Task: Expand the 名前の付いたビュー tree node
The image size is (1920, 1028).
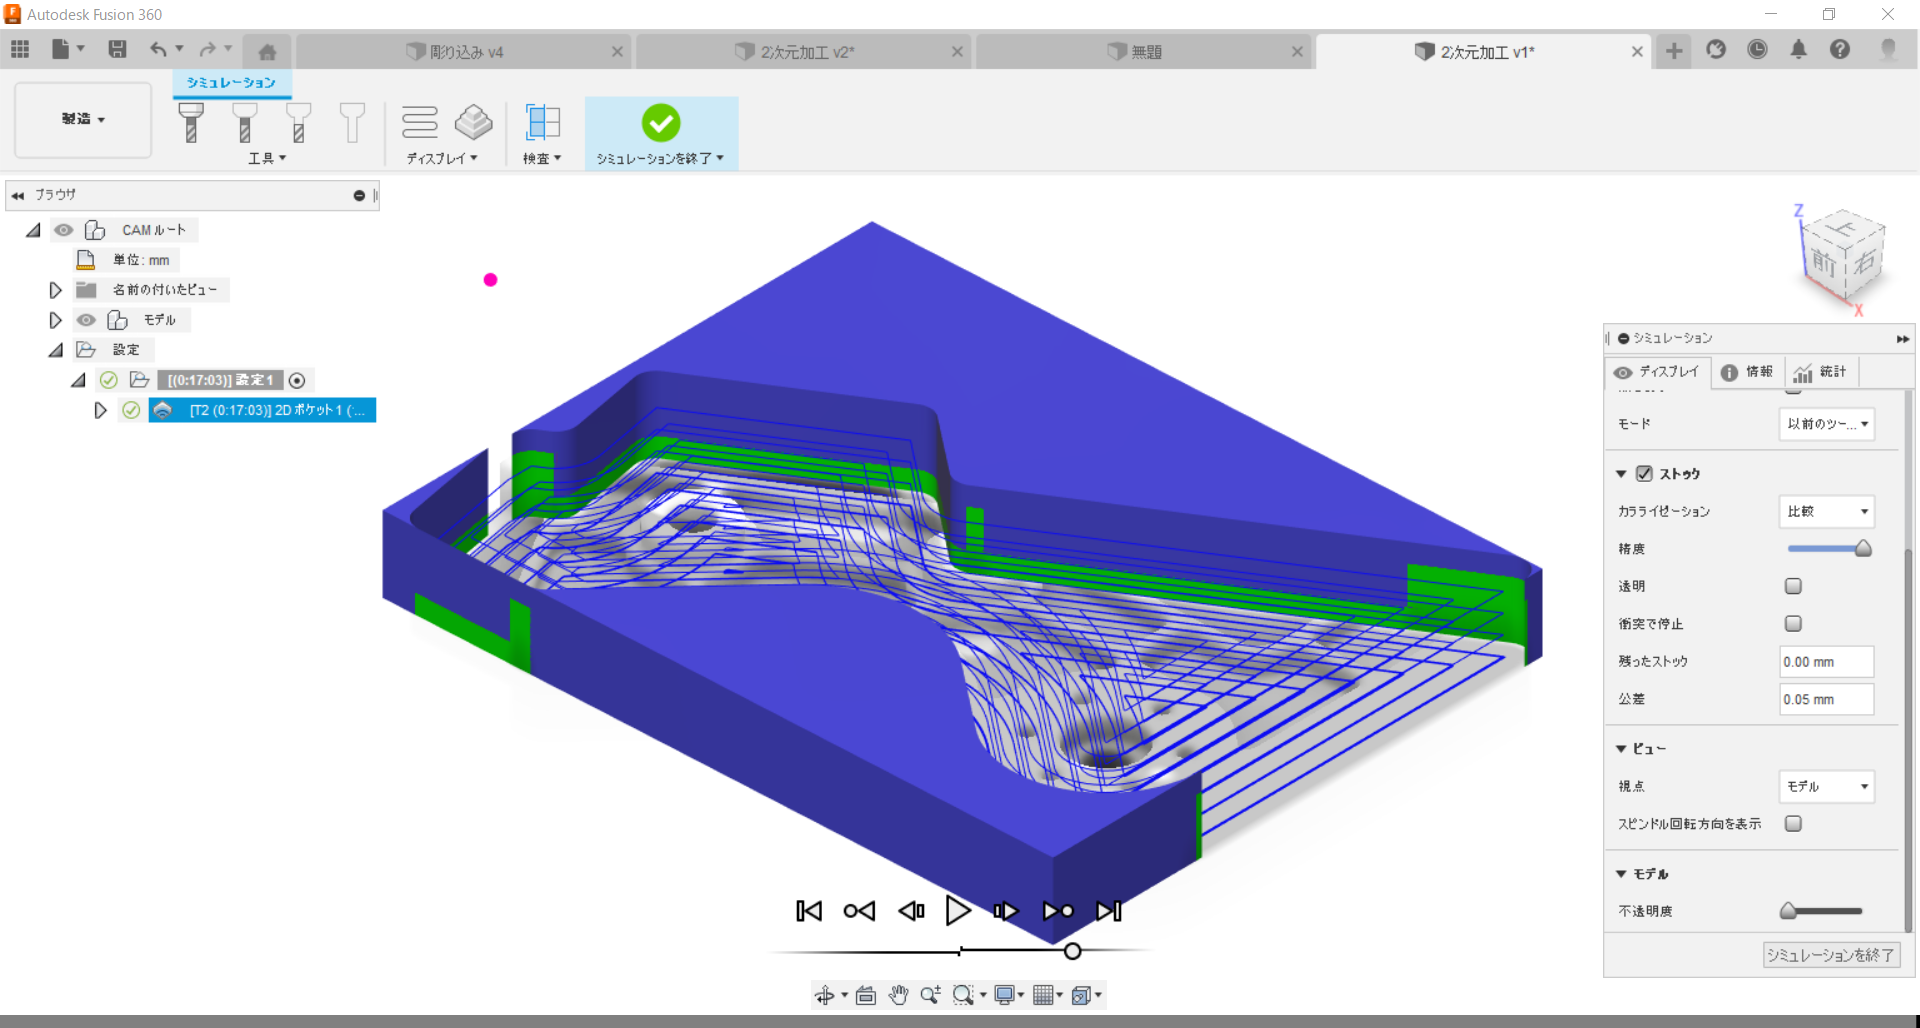Action: (x=56, y=290)
